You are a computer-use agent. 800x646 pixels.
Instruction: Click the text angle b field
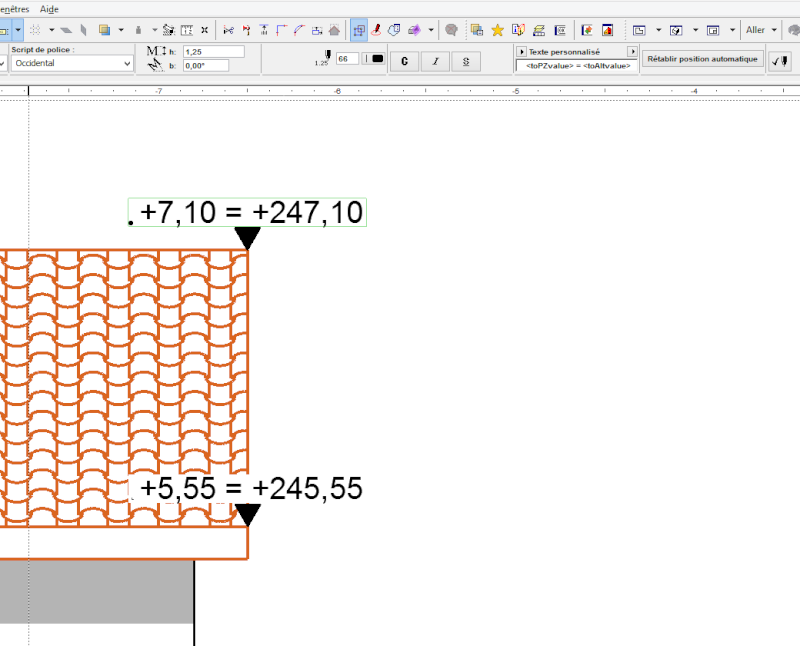(x=206, y=65)
